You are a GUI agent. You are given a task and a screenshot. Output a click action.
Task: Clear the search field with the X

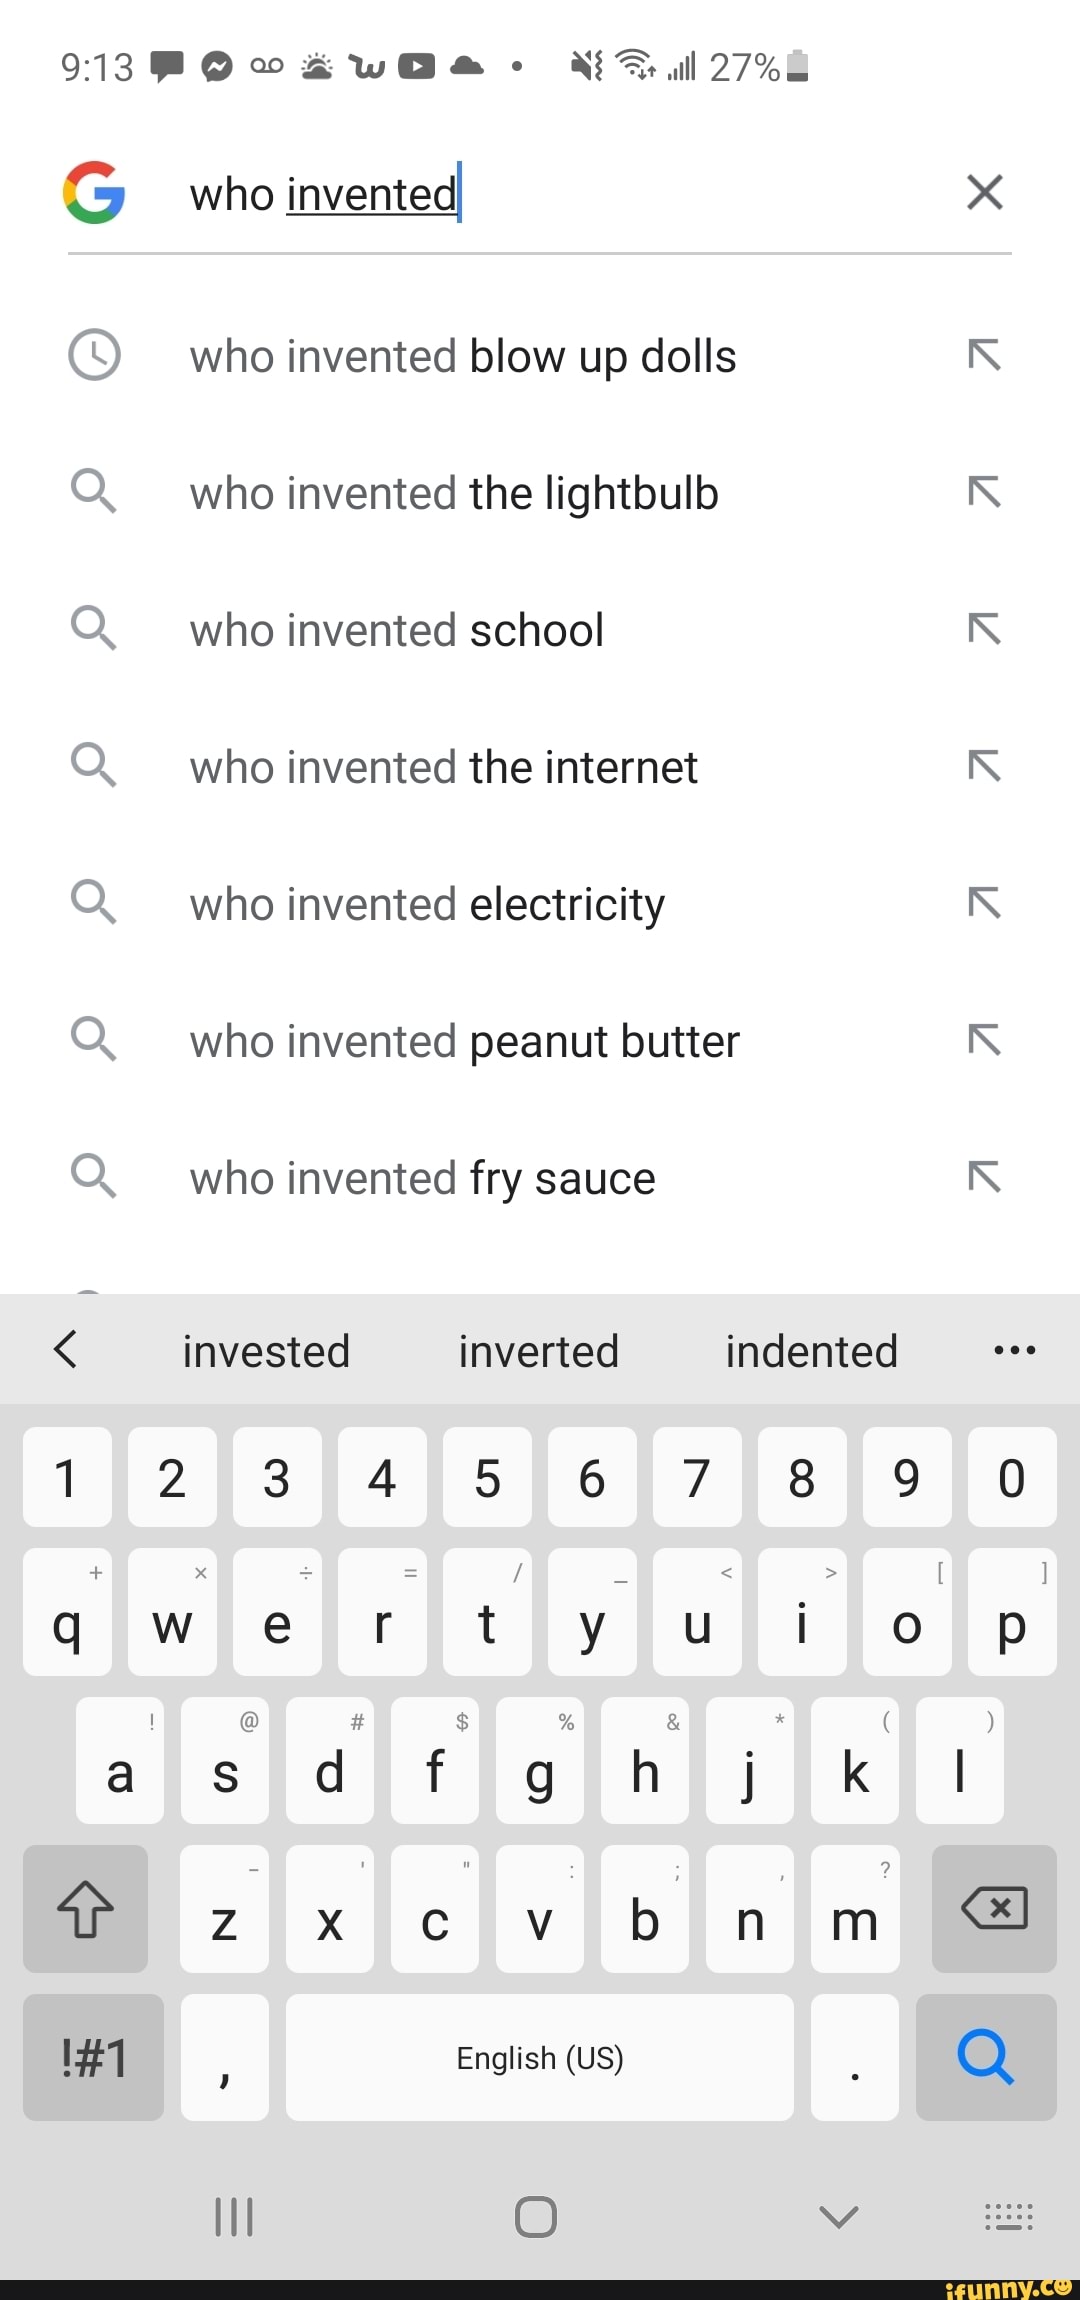(984, 193)
